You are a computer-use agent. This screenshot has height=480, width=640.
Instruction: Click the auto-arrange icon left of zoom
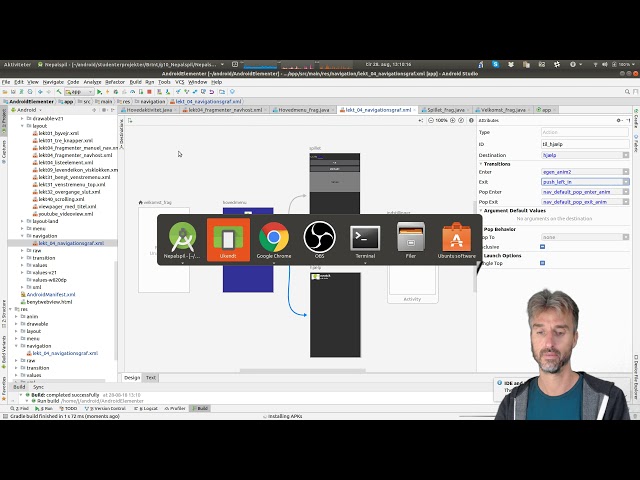pos(420,120)
